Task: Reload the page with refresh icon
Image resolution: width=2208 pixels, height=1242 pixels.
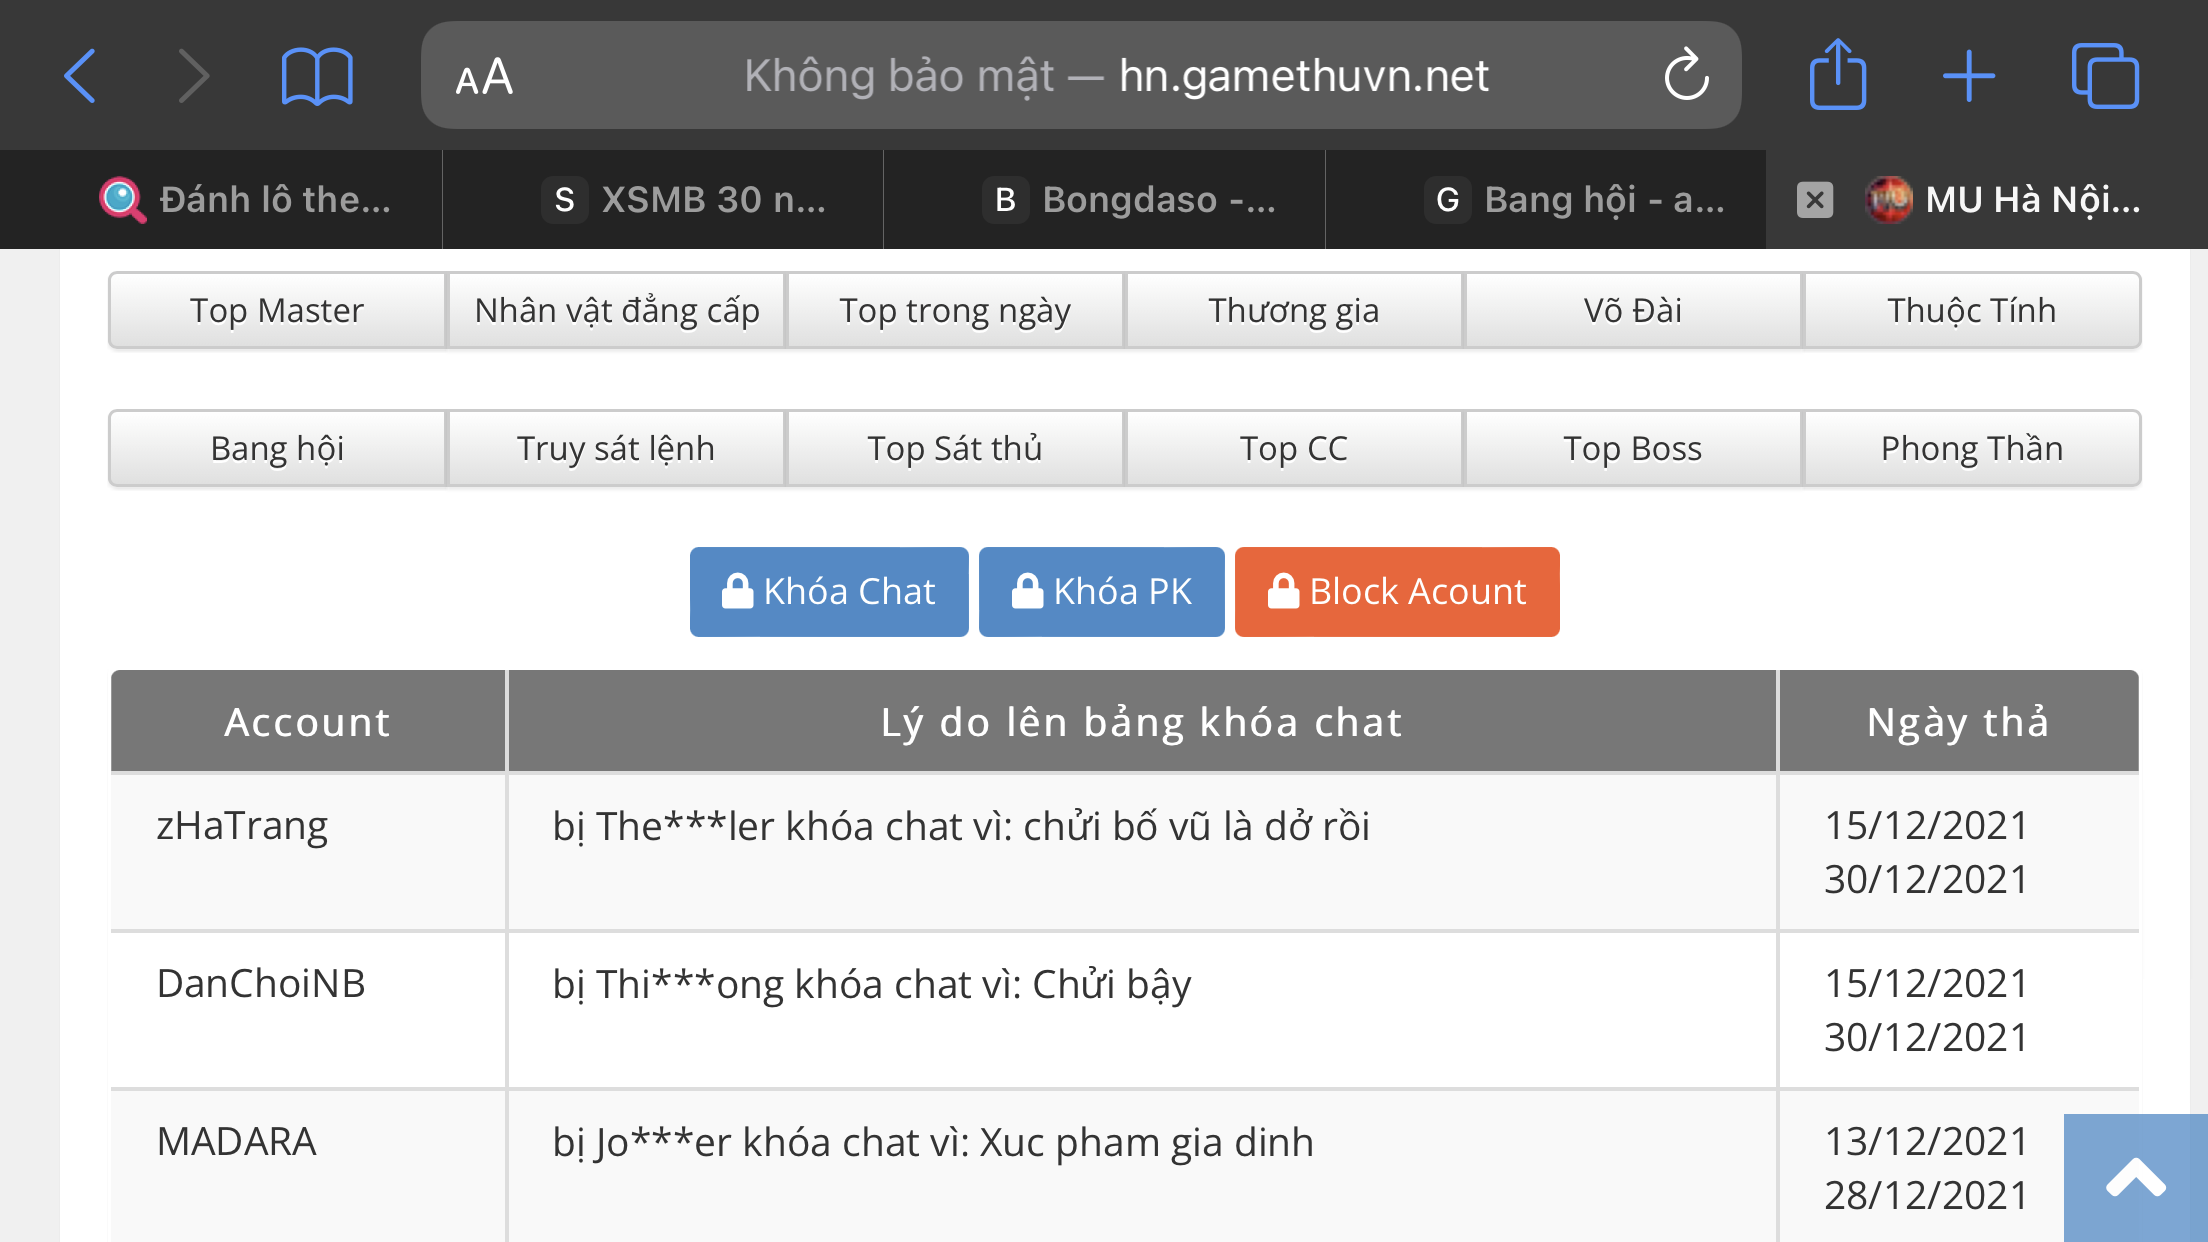Action: pos(1686,76)
